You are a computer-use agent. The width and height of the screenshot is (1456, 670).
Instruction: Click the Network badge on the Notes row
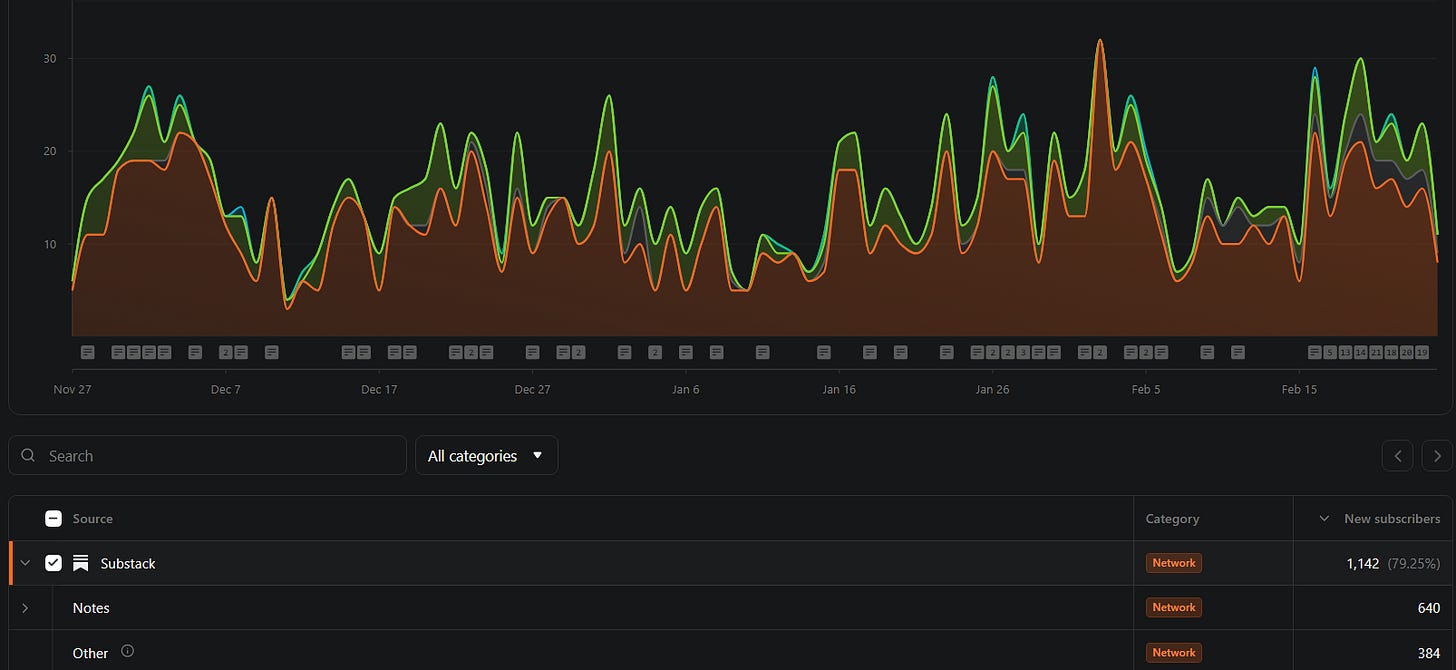tap(1173, 607)
